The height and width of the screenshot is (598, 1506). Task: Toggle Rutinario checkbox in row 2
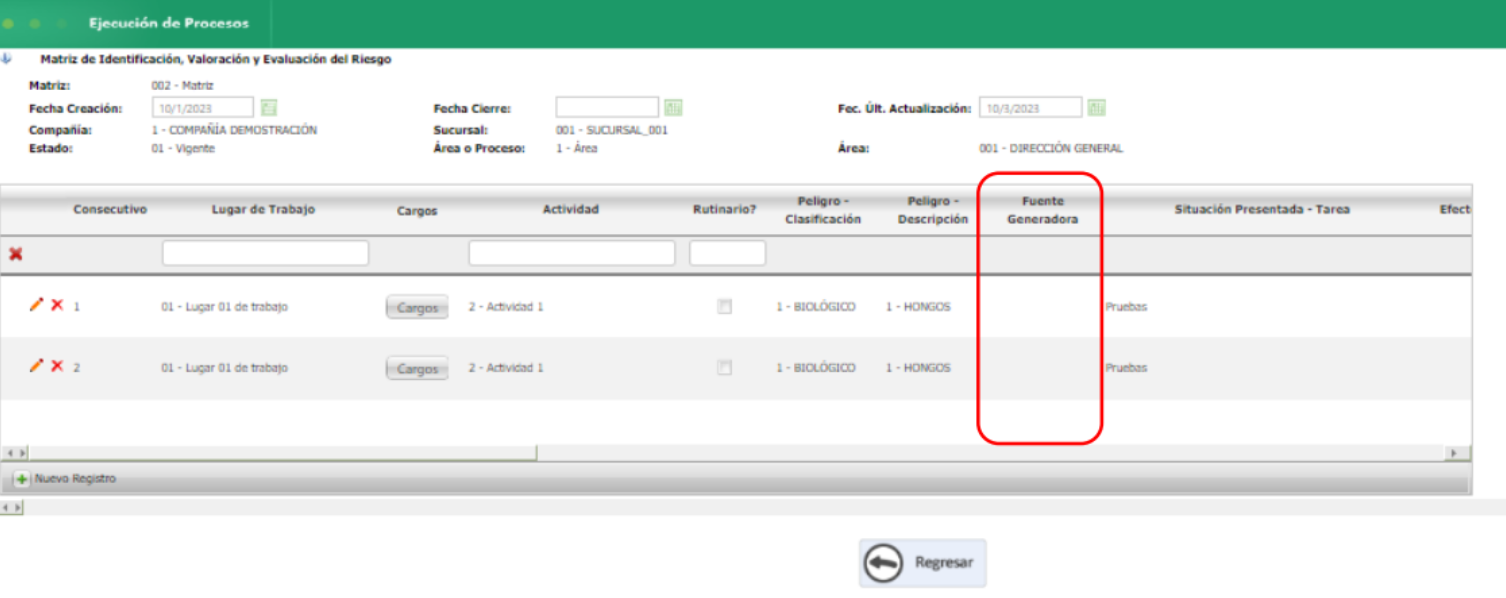(724, 368)
